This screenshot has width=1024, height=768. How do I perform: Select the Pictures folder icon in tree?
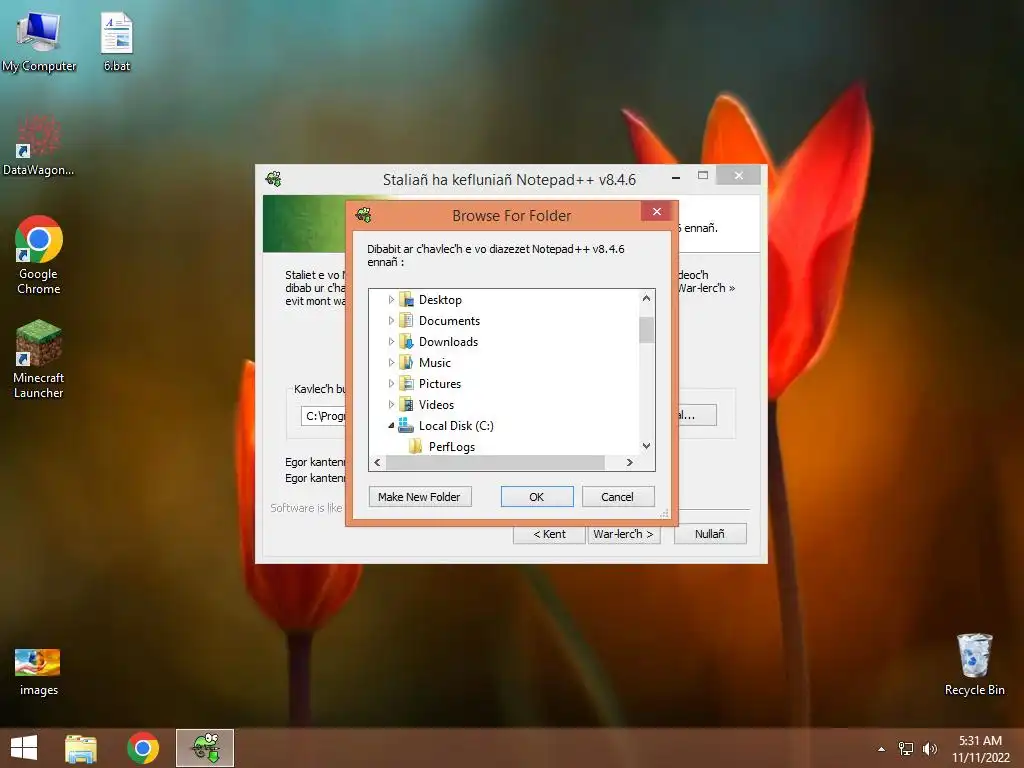coord(406,383)
